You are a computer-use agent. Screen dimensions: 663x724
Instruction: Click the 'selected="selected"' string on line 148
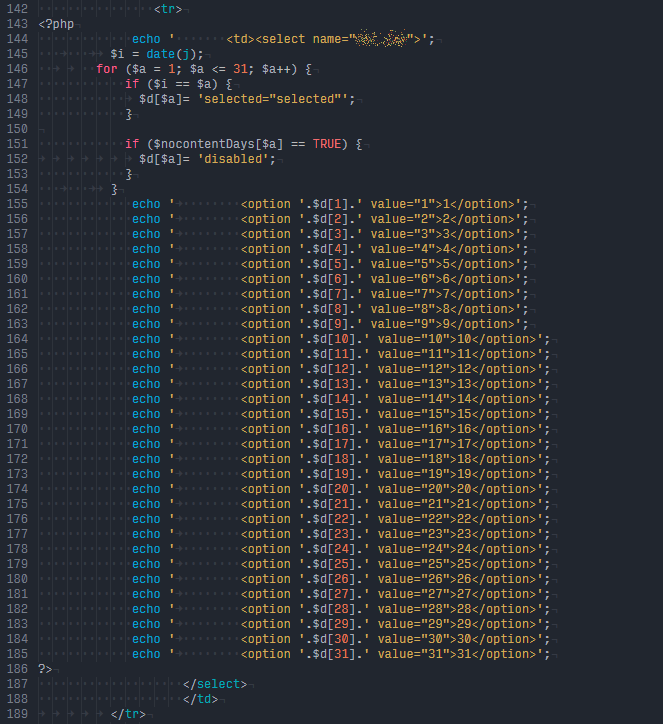273,99
